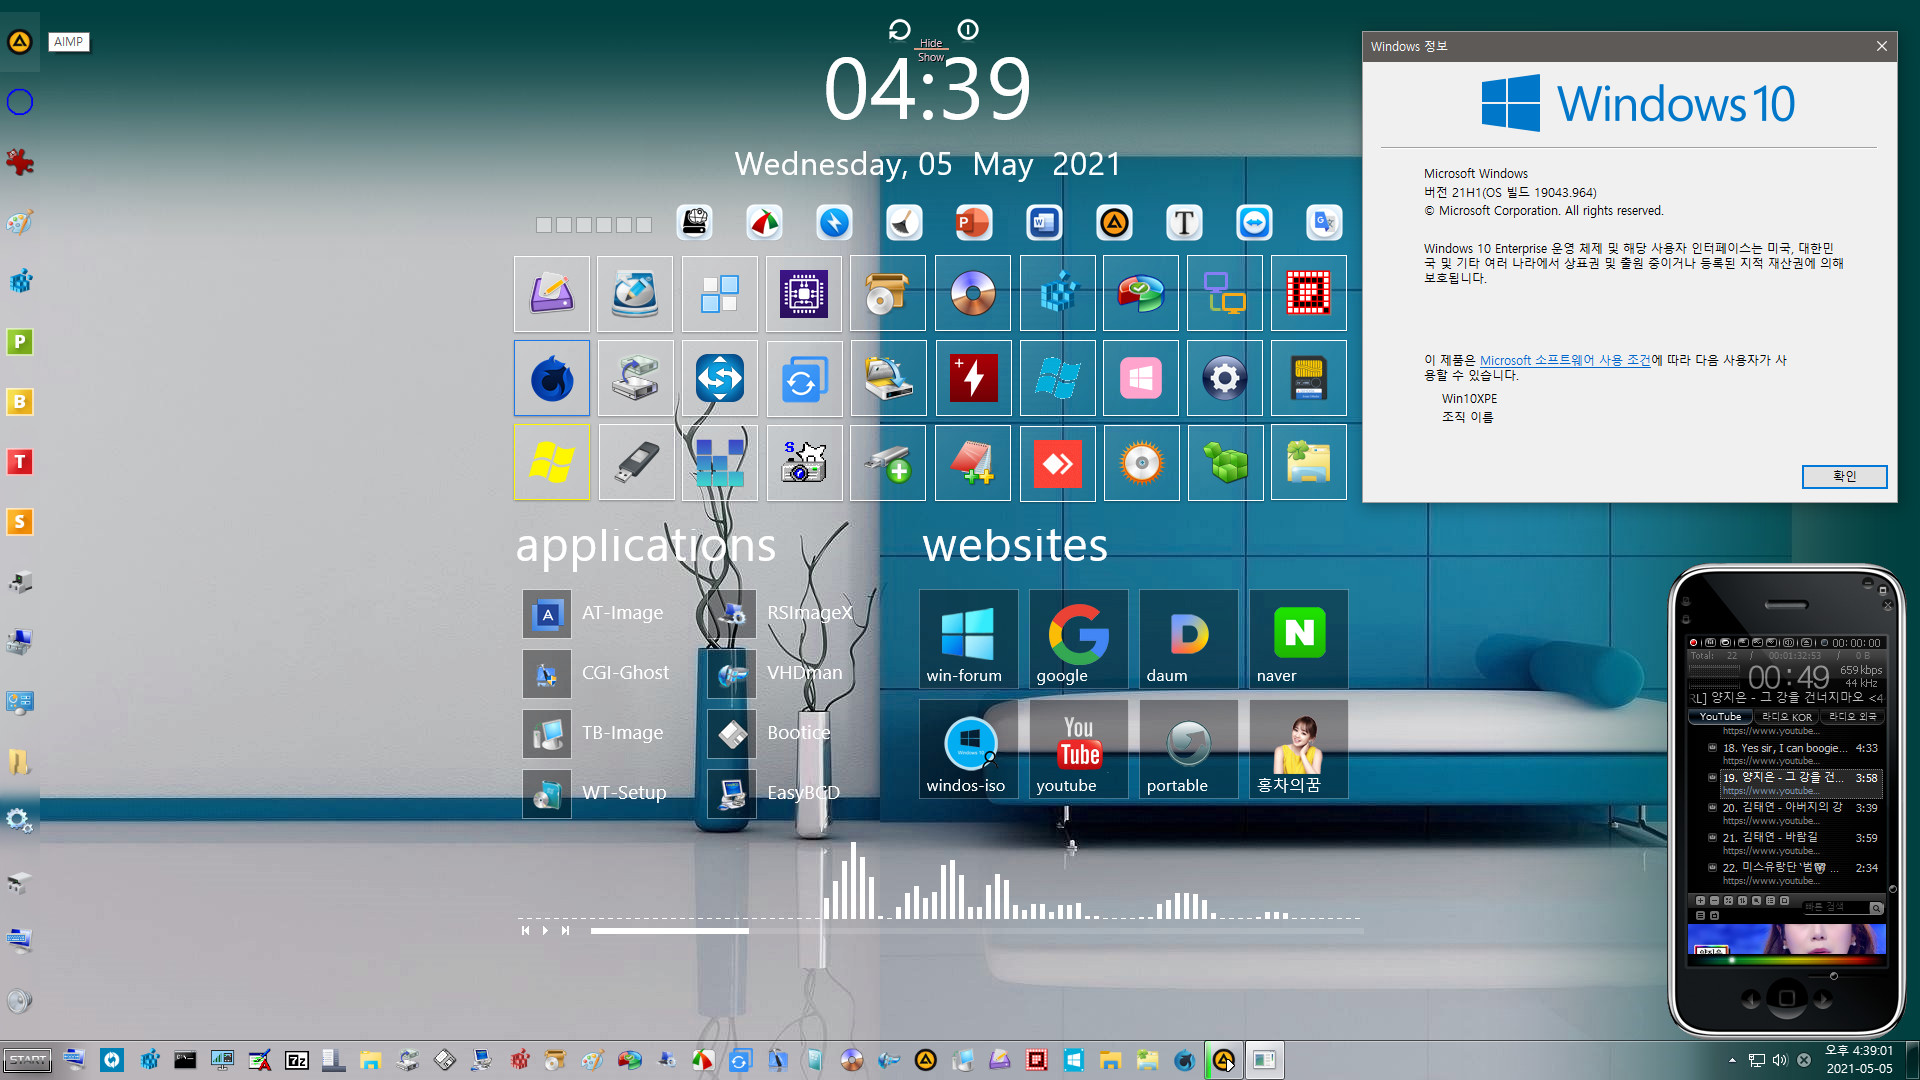1920x1080 pixels.
Task: Click the START button on the taskbar
Action: click(x=28, y=1060)
